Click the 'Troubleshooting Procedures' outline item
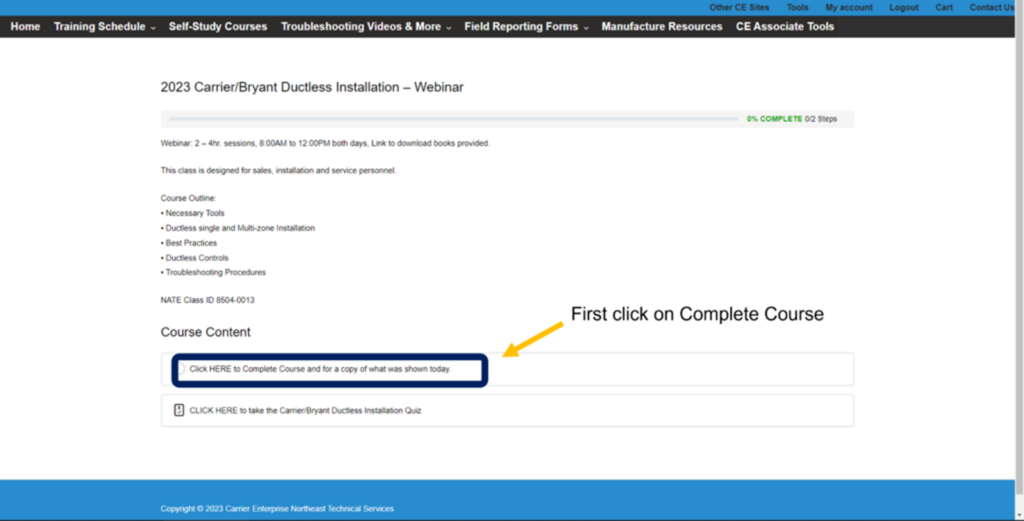1024x521 pixels. pos(216,273)
